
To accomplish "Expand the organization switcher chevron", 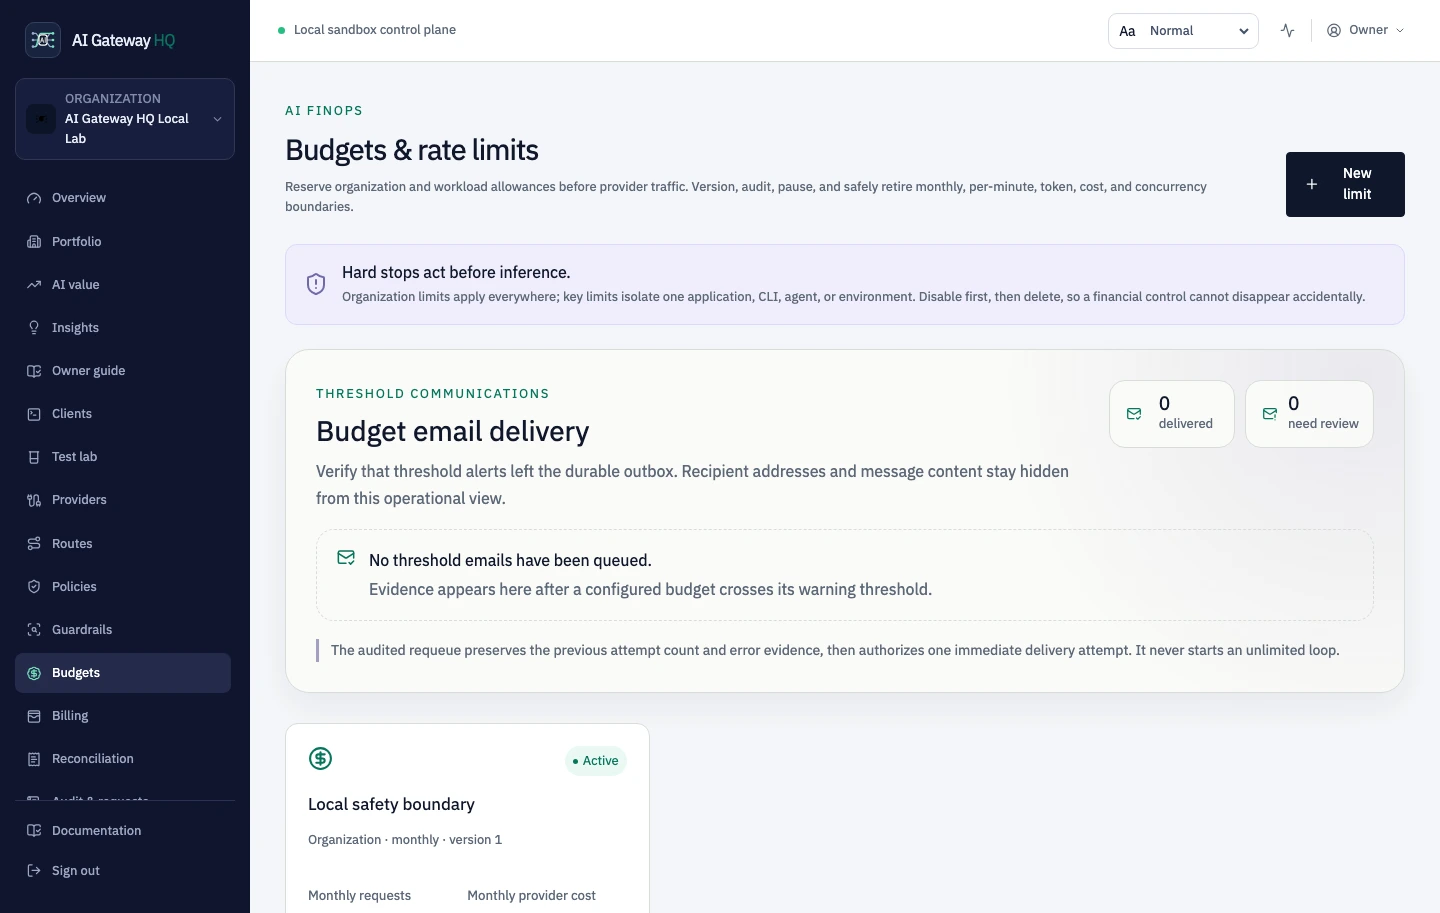I will coord(217,119).
